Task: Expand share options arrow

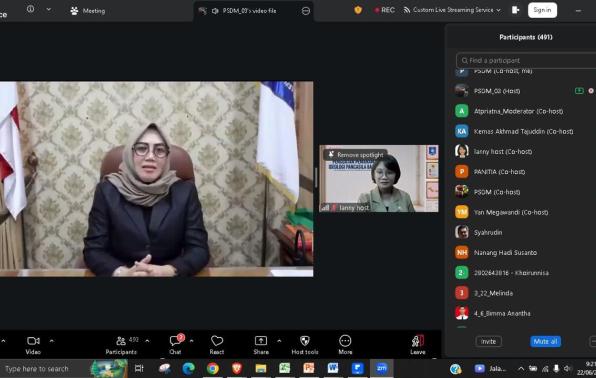Action: (x=279, y=341)
